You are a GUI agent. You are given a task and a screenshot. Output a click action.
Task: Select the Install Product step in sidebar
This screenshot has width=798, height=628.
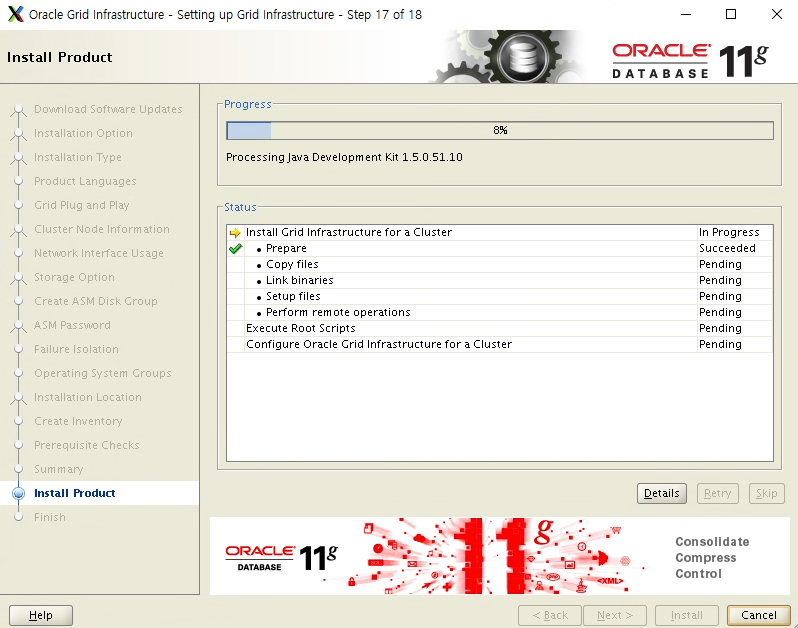point(74,493)
